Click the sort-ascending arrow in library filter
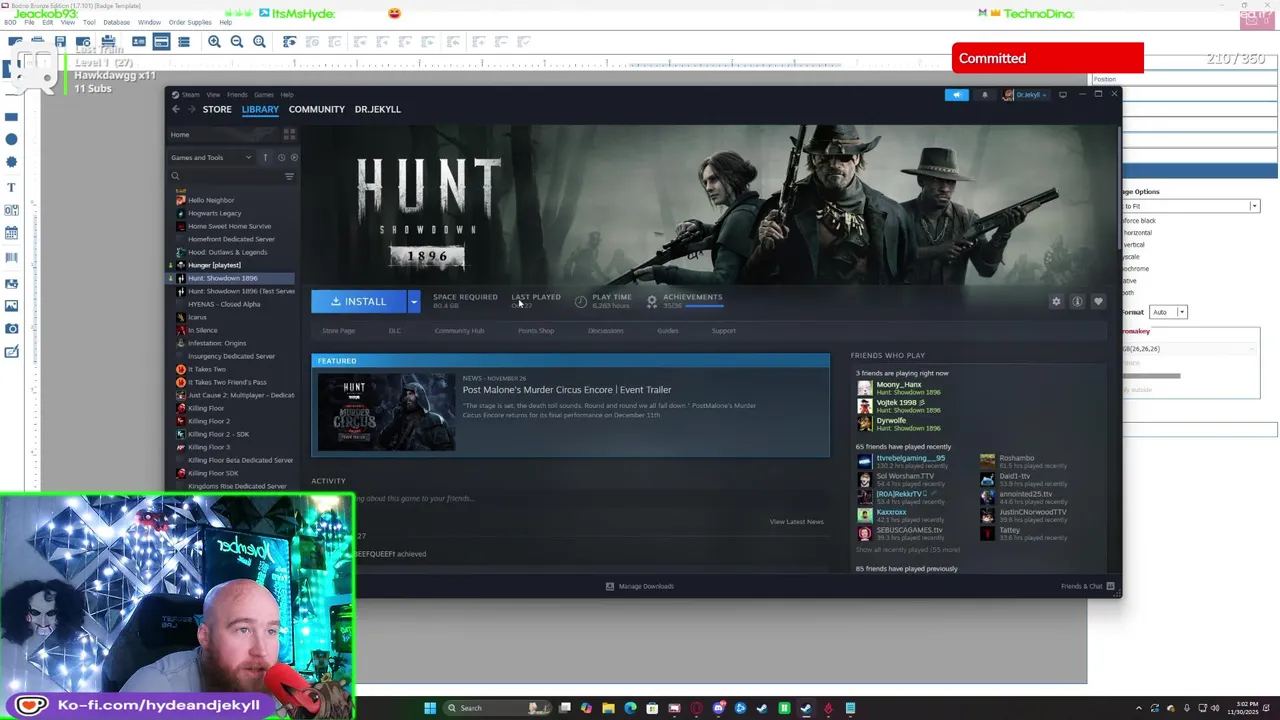This screenshot has height=720, width=1280. 265,157
